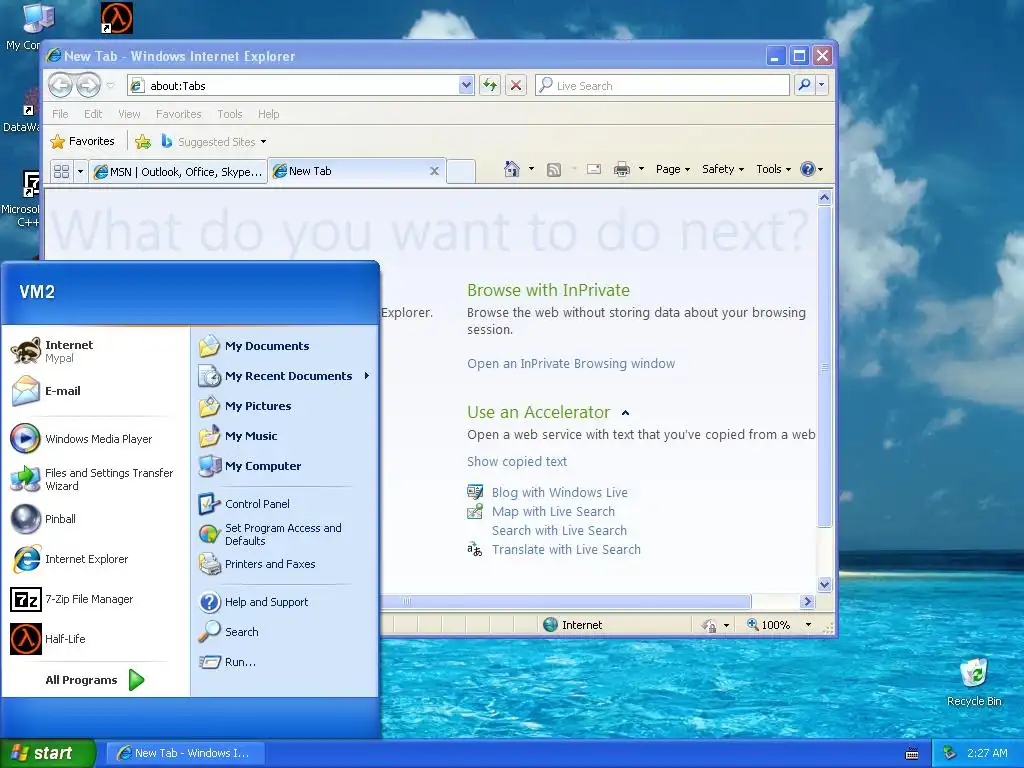The width and height of the screenshot is (1024, 768).
Task: Close the New Tab tab
Action: click(x=434, y=171)
